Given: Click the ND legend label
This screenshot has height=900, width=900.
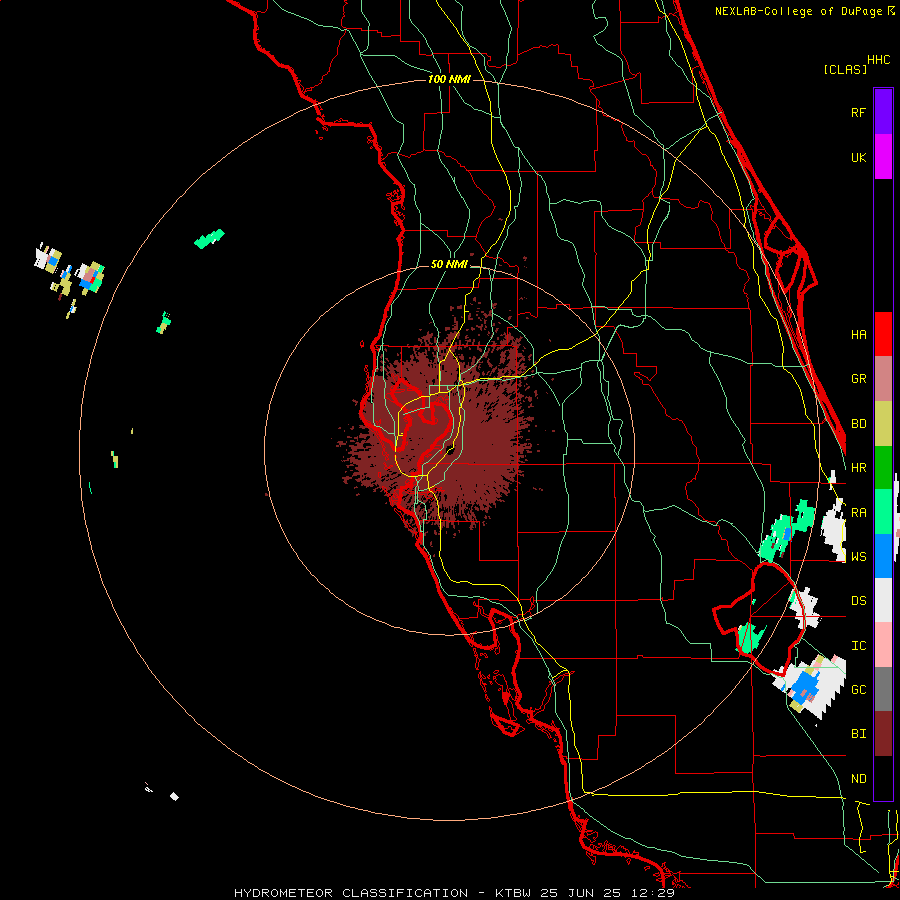Looking at the screenshot, I should point(858,779).
